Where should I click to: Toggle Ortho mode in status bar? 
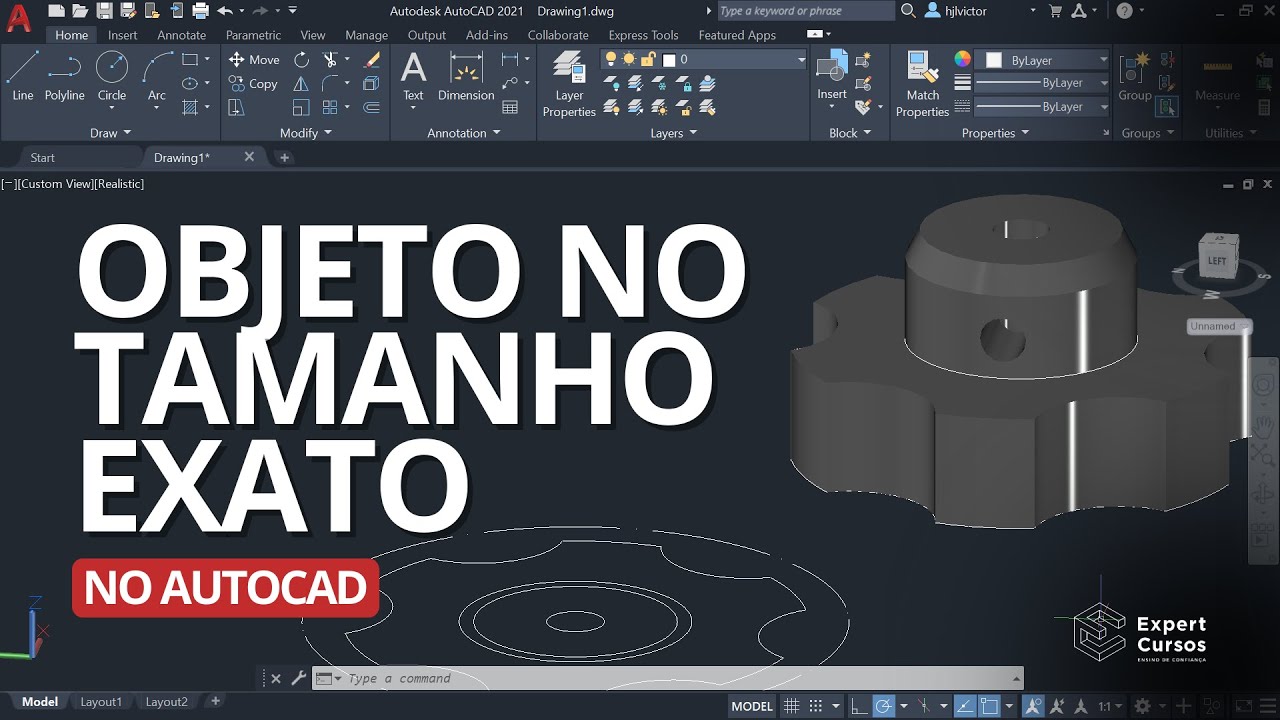coord(859,706)
